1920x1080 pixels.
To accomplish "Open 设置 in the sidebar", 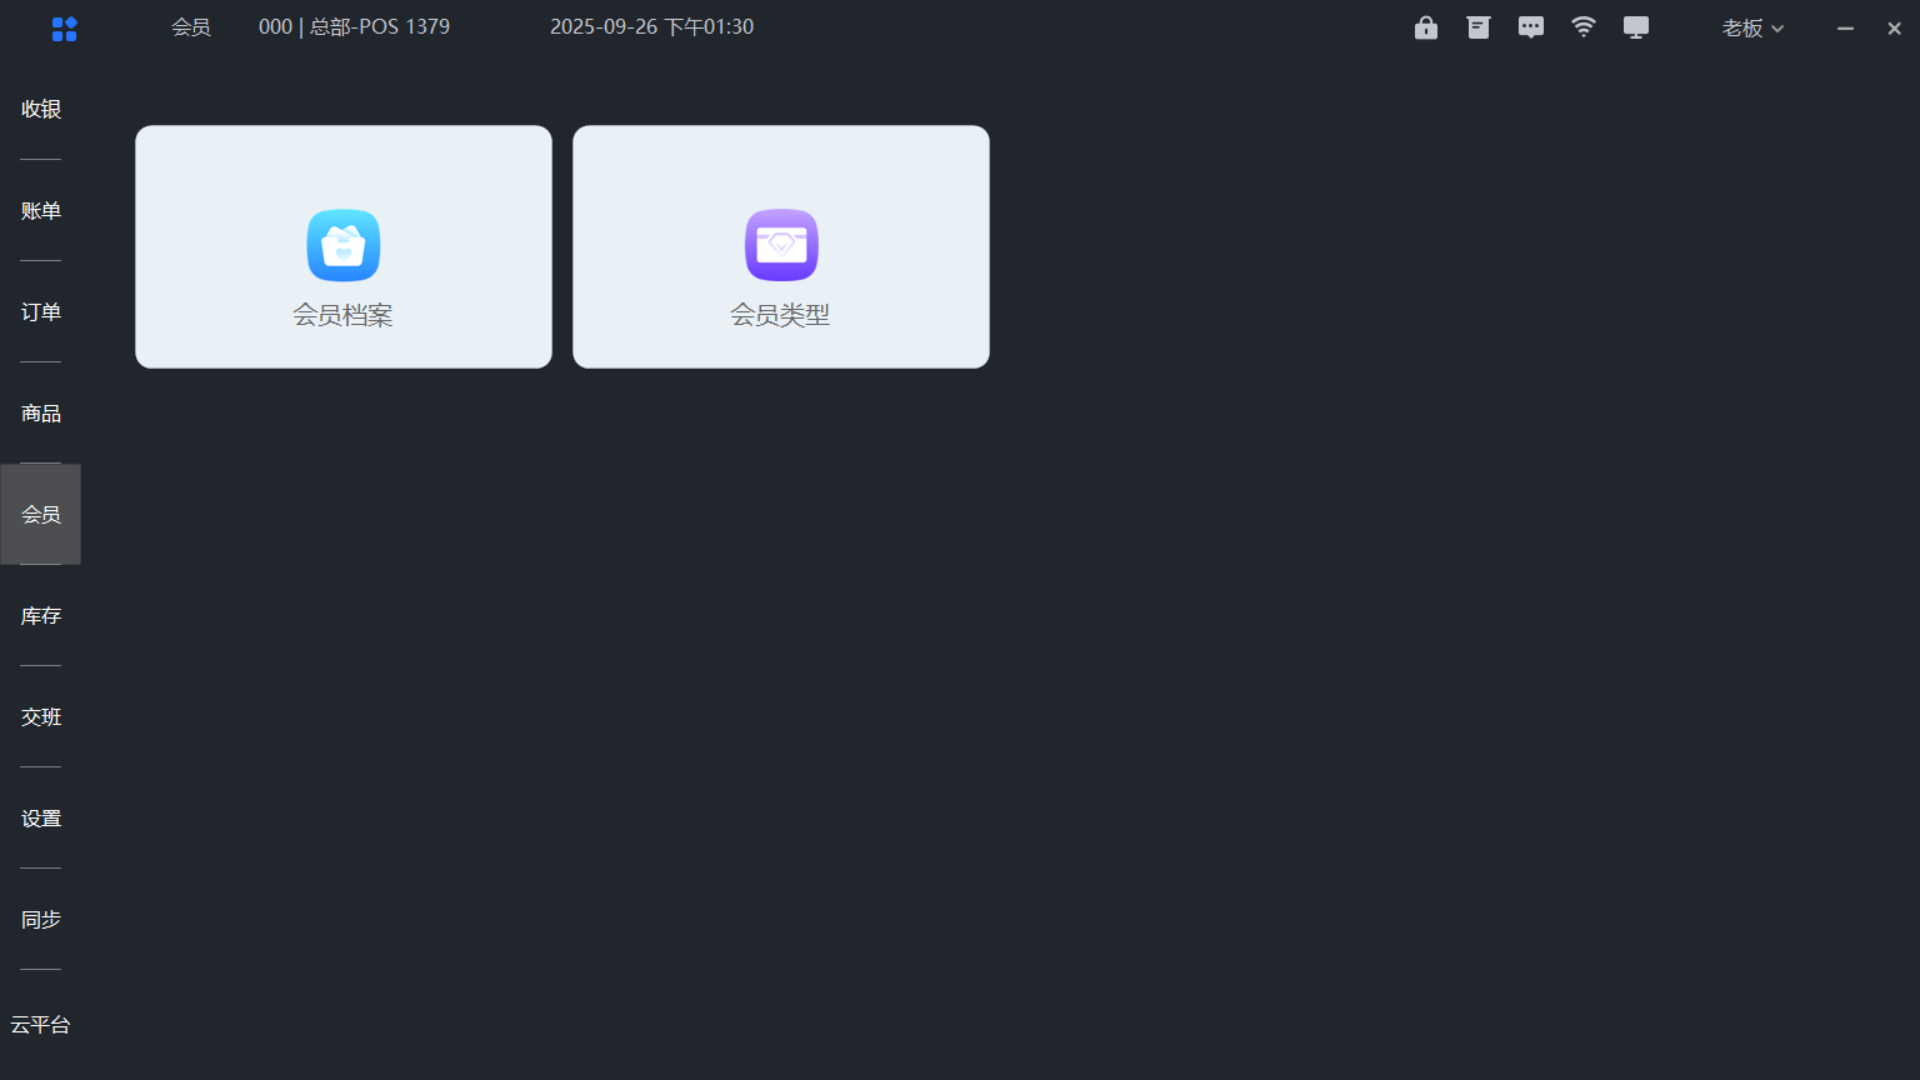I will click(41, 818).
